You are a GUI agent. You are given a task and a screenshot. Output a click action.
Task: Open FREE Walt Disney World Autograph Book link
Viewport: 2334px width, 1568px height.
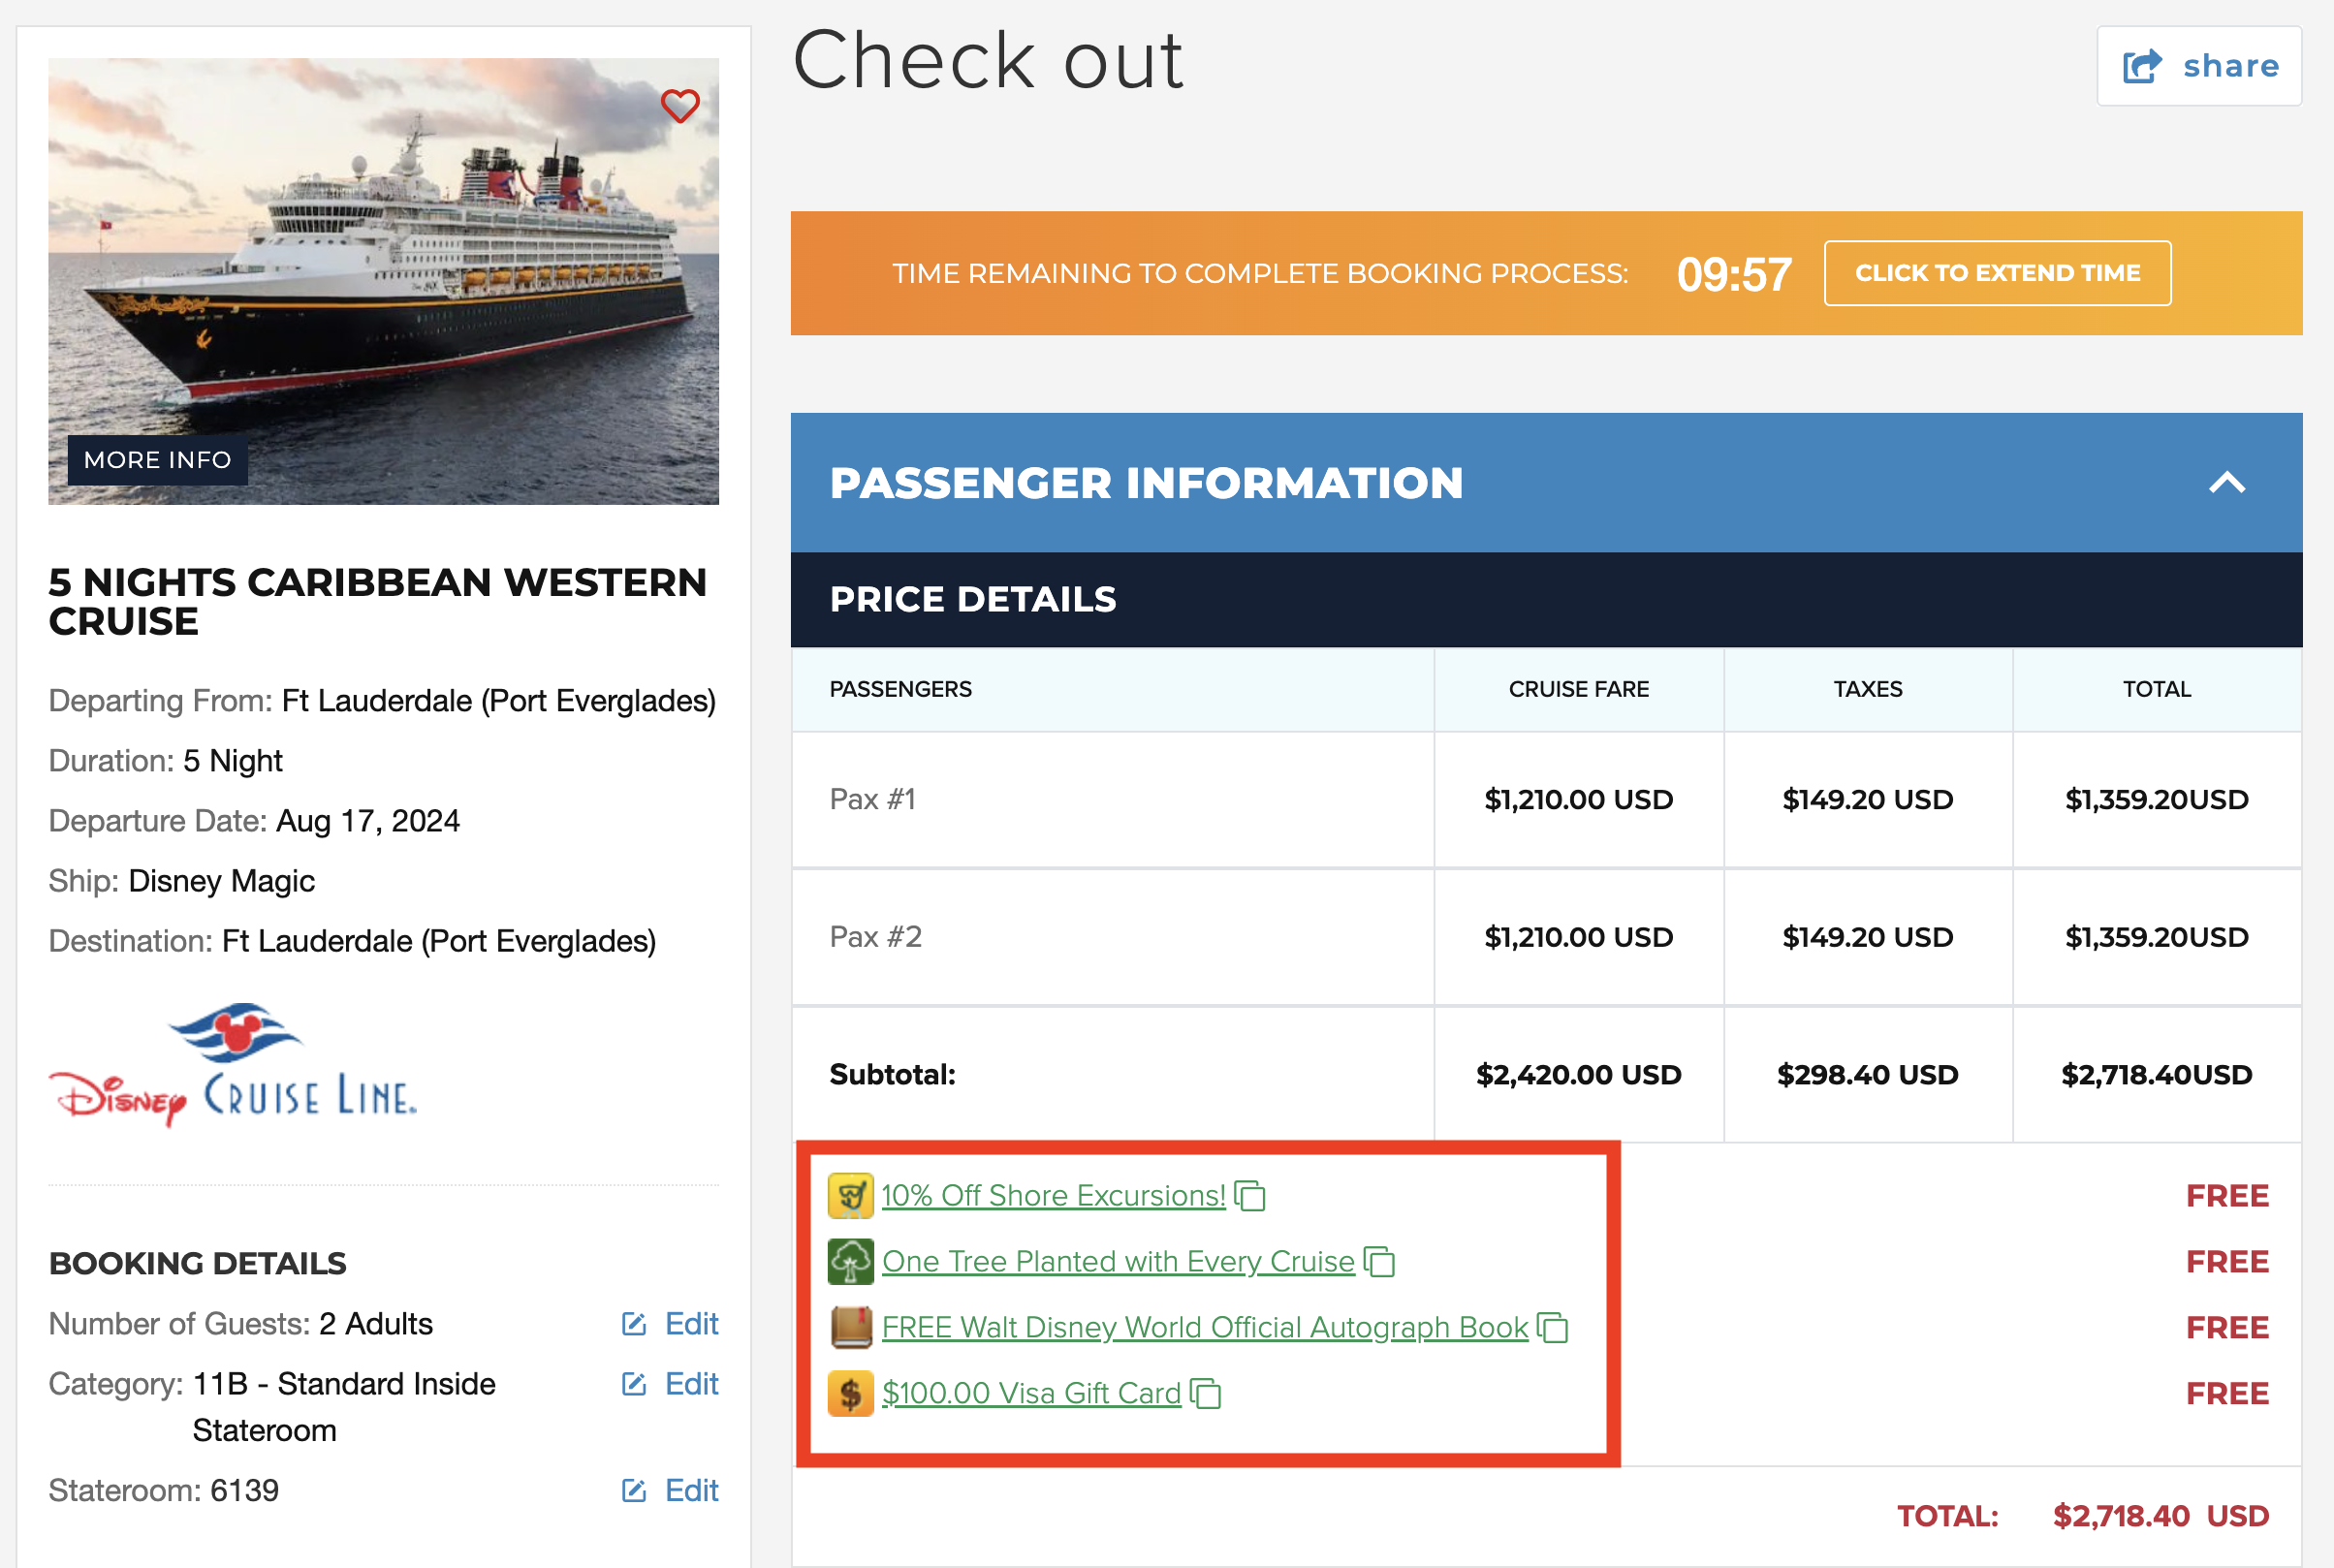(x=1205, y=1327)
